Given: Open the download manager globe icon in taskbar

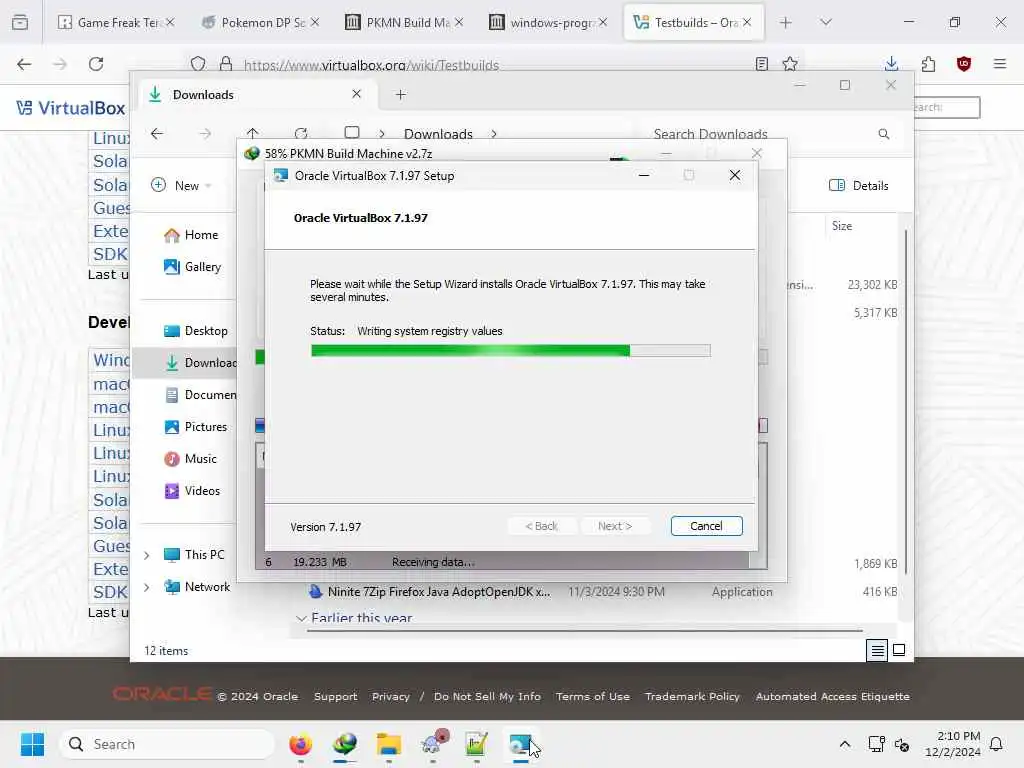Looking at the screenshot, I should 345,744.
